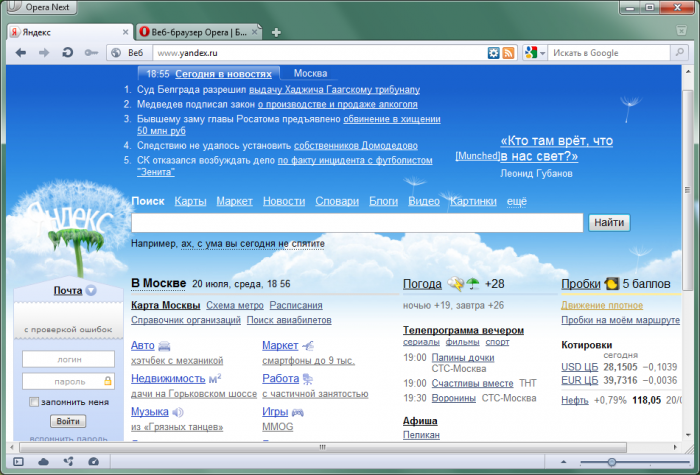Click the Yandex search input box
Viewport: 700px width, 475px height.
pos(357,223)
